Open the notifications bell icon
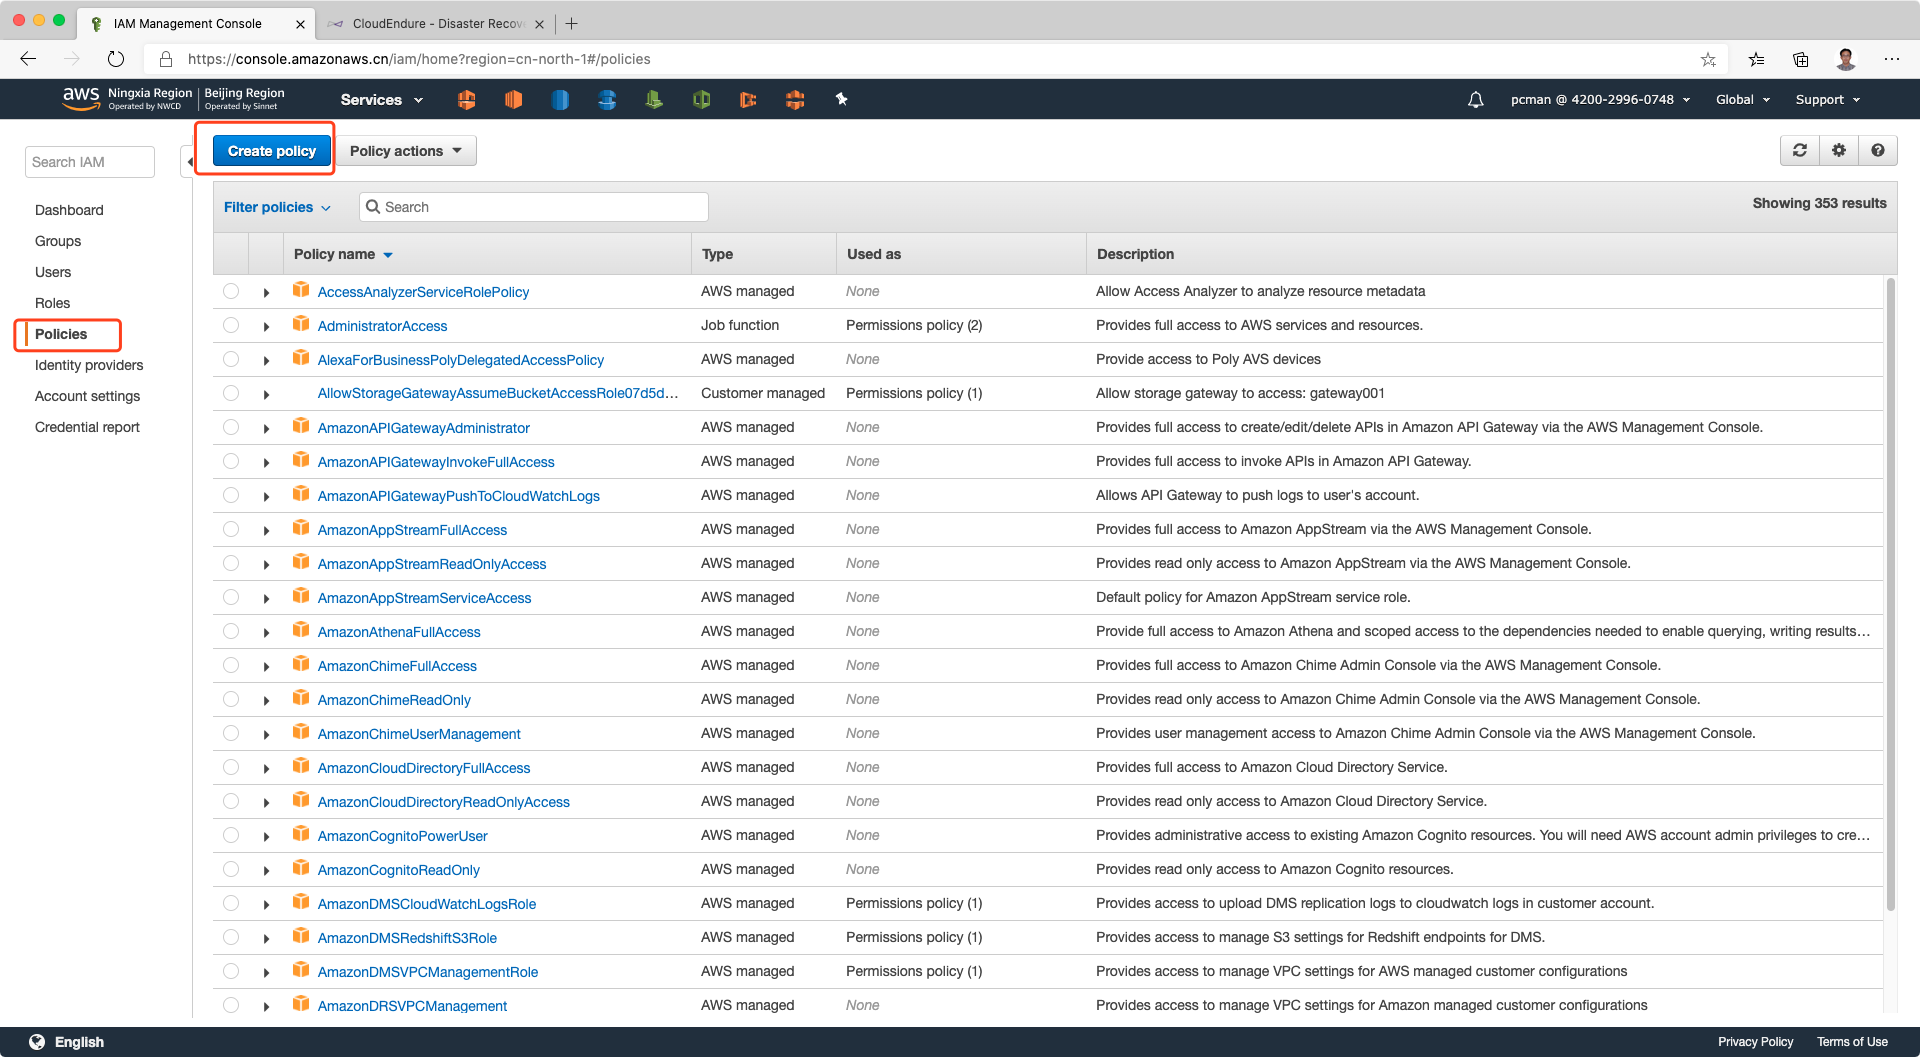Image resolution: width=1920 pixels, height=1057 pixels. [1475, 100]
